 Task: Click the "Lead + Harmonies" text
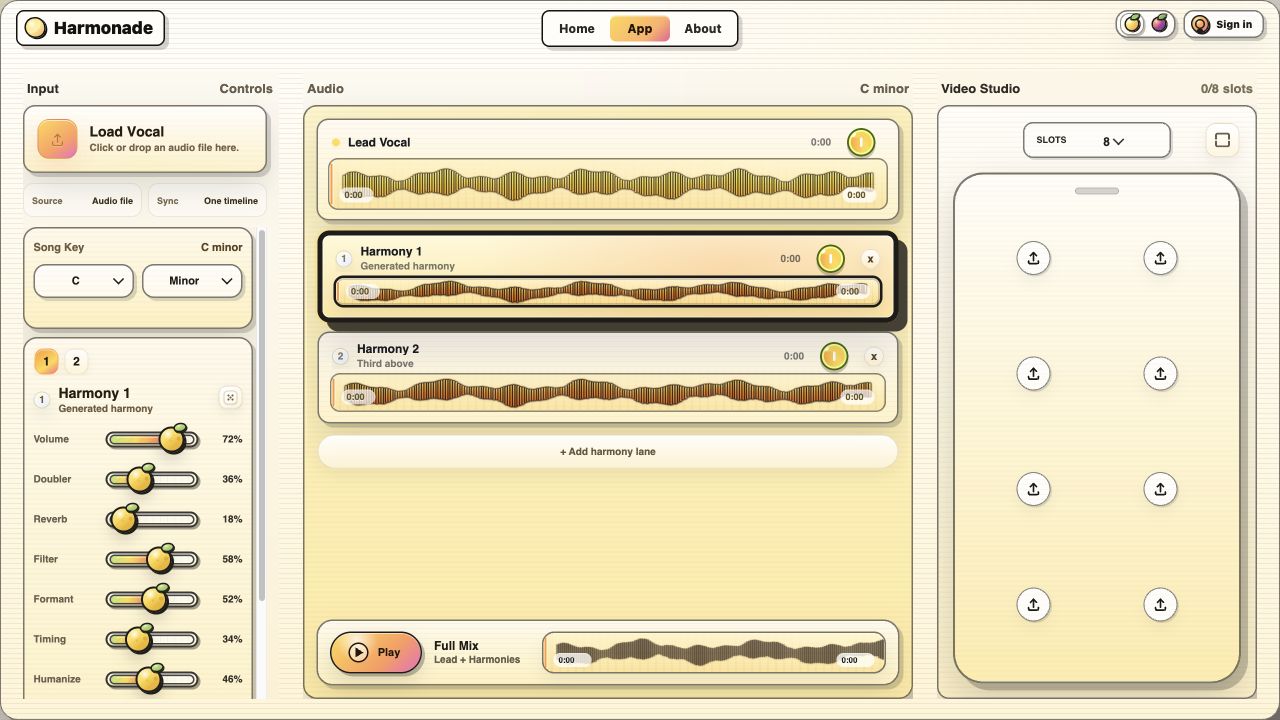pyautogui.click(x=477, y=660)
